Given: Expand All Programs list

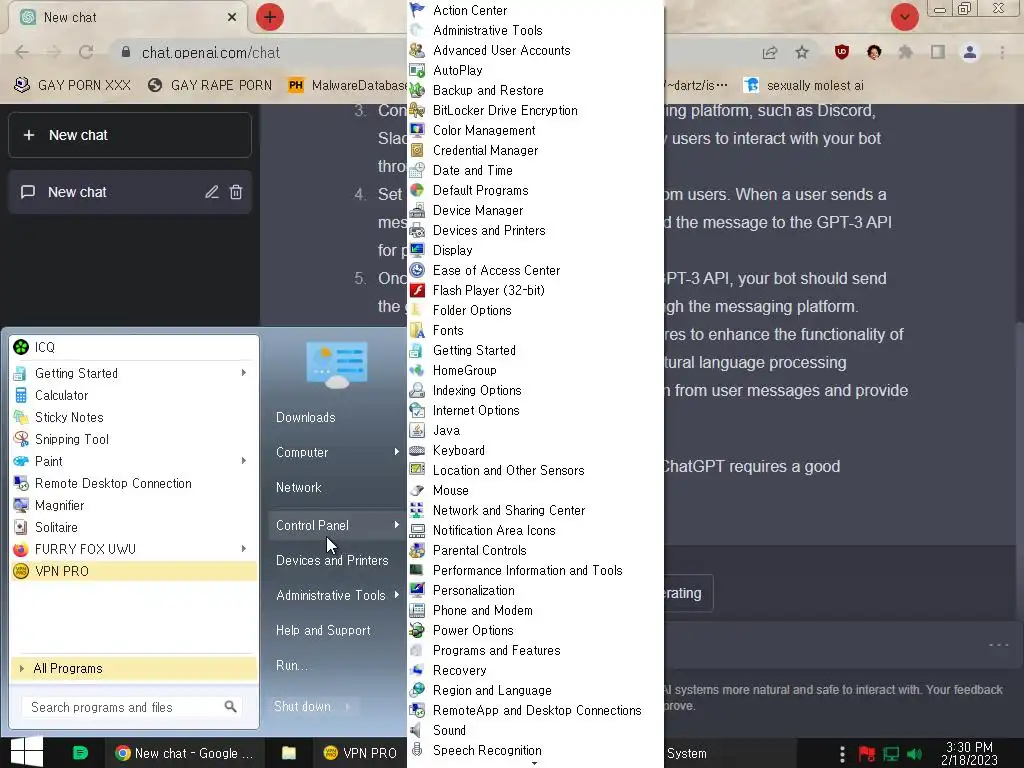Looking at the screenshot, I should click(134, 668).
